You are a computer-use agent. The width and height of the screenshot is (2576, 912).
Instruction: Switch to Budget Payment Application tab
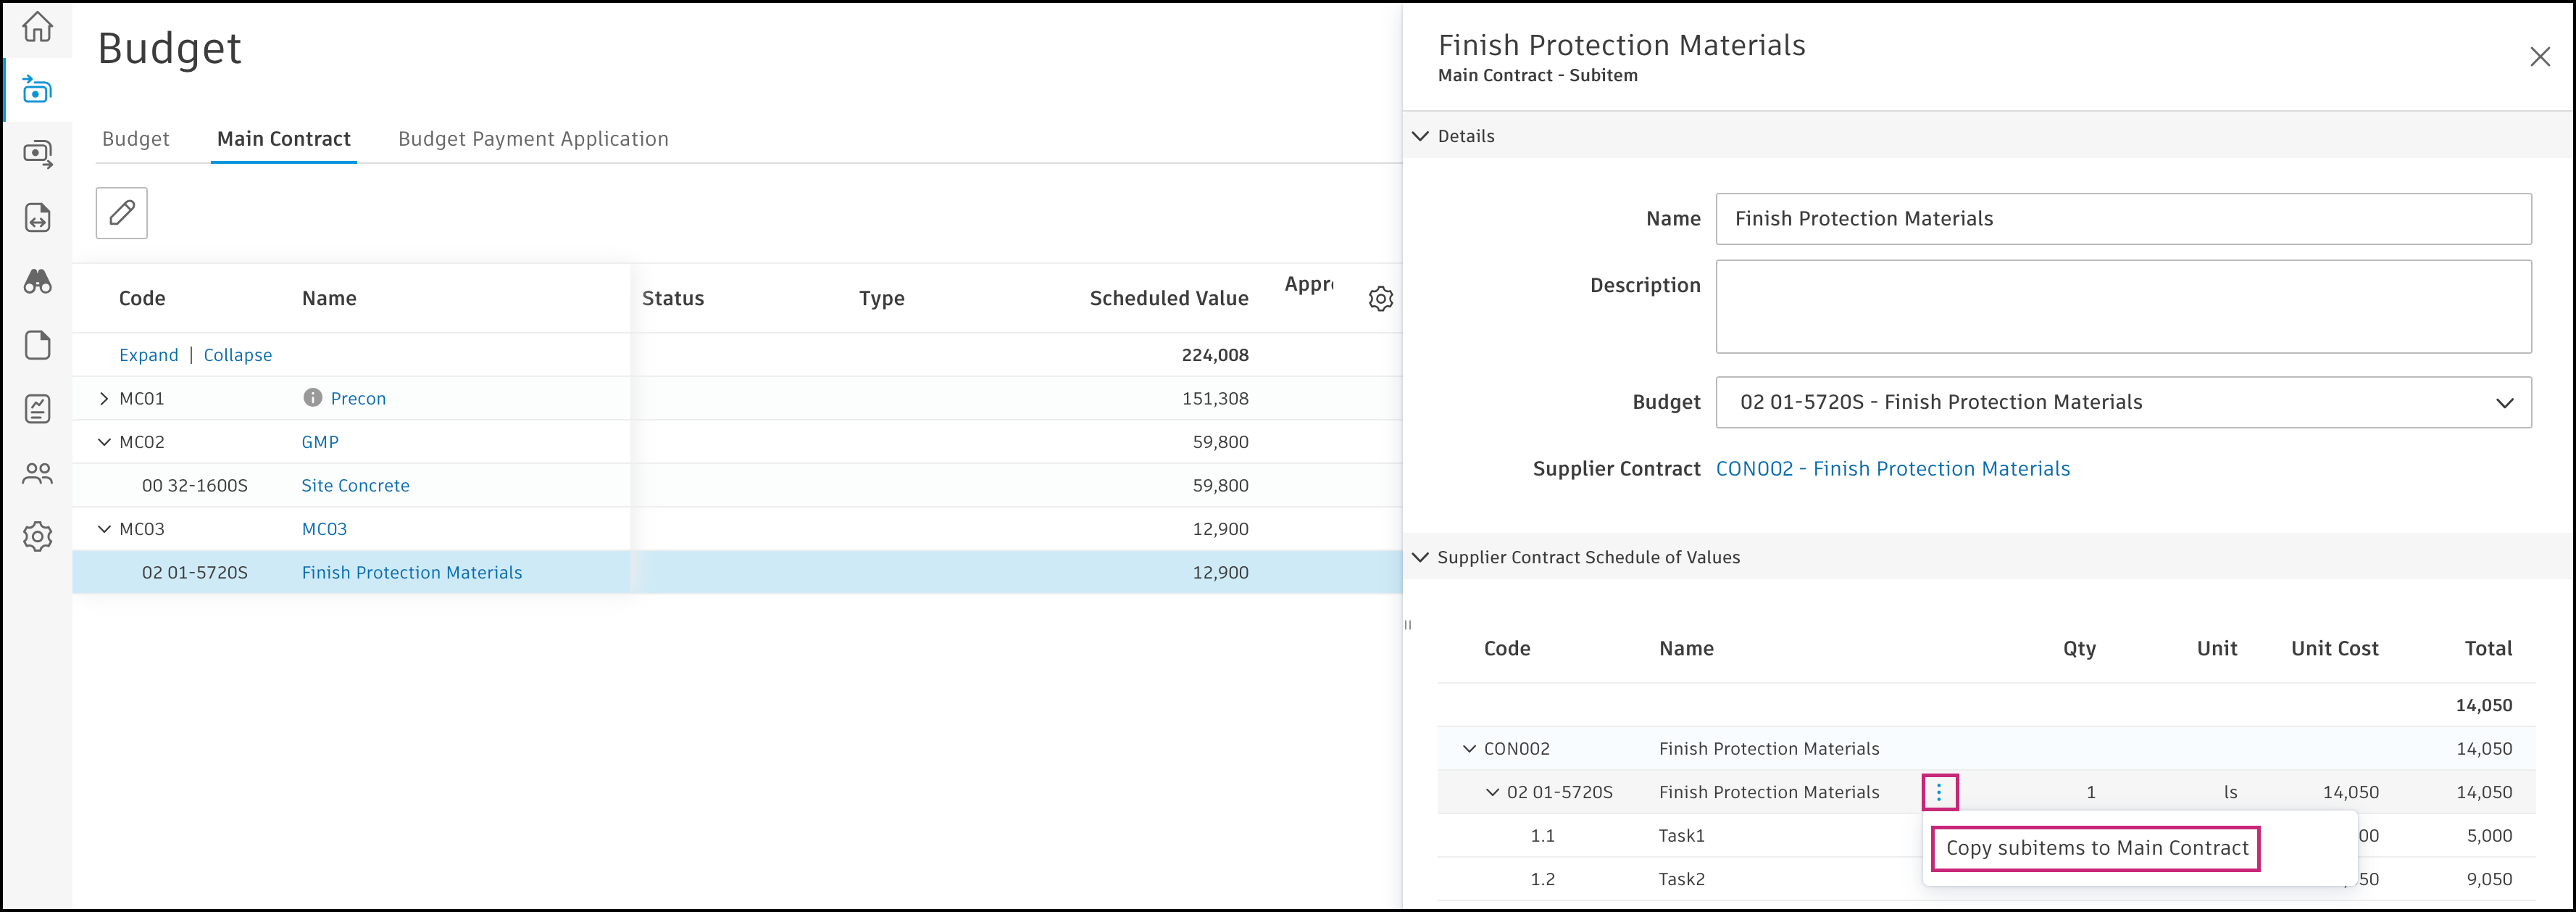(533, 139)
